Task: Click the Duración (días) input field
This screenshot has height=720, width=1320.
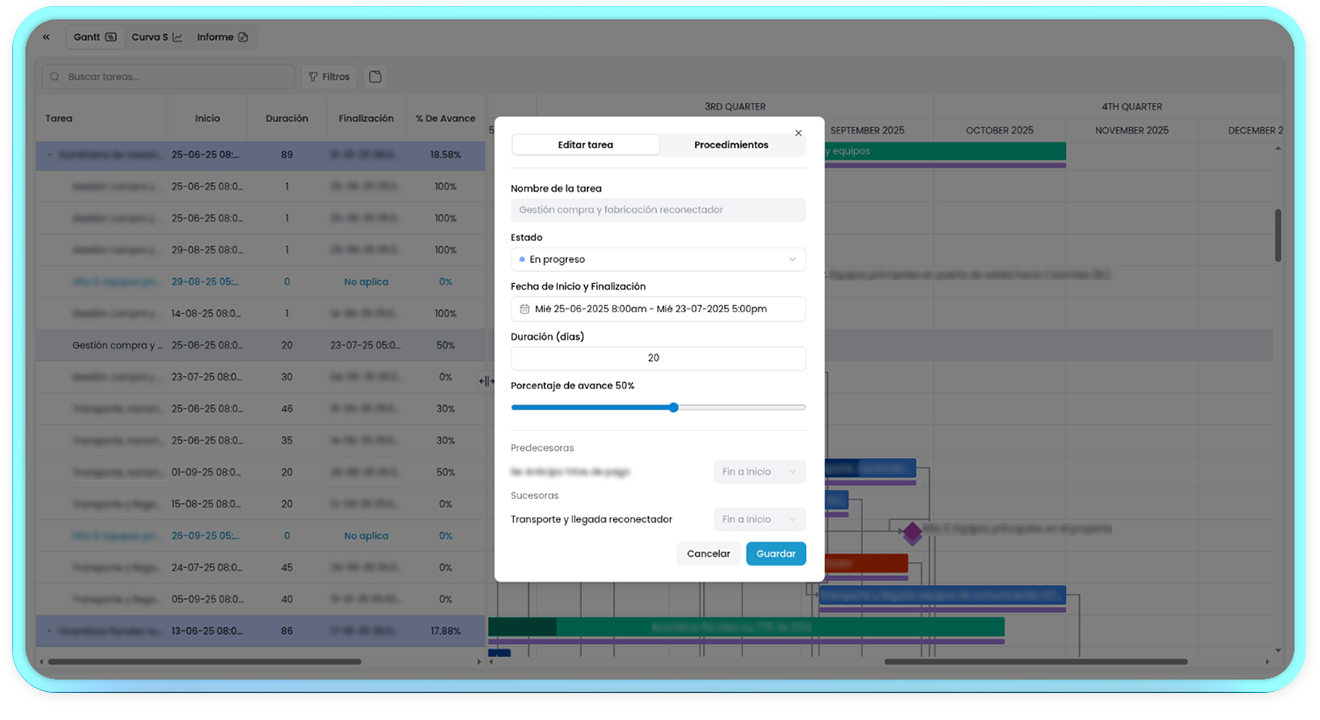Action: point(658,358)
